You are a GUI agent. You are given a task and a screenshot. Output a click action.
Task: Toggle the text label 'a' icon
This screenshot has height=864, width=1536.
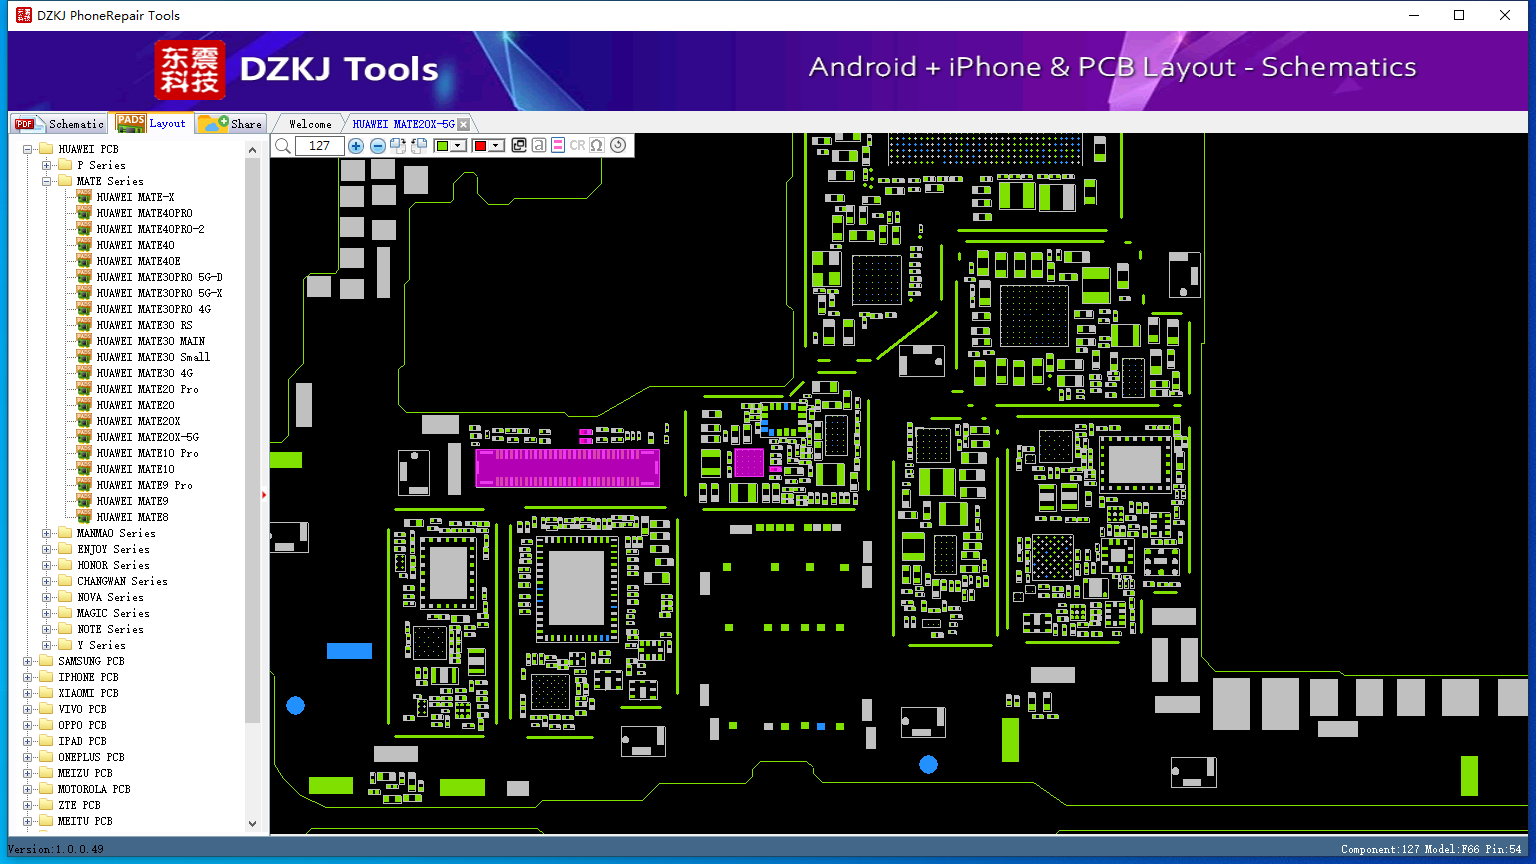point(539,146)
